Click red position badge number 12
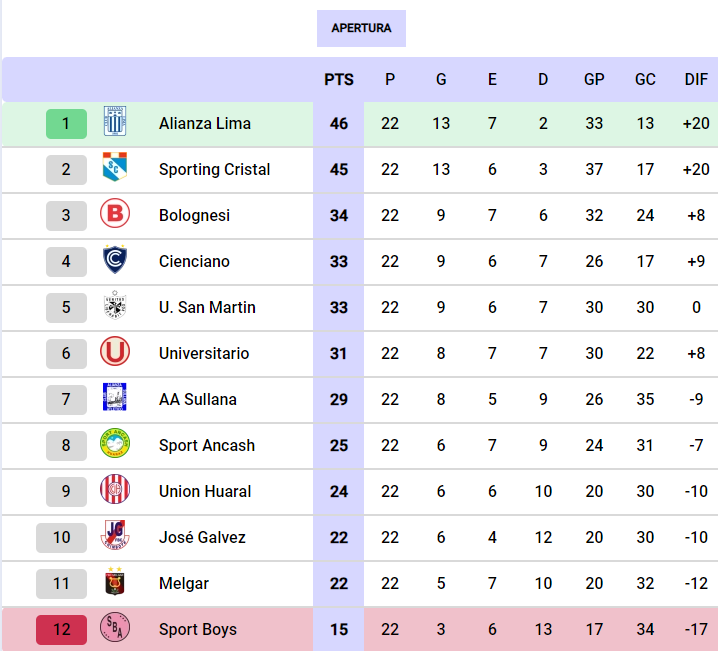The width and height of the screenshot is (718, 651). tap(62, 630)
